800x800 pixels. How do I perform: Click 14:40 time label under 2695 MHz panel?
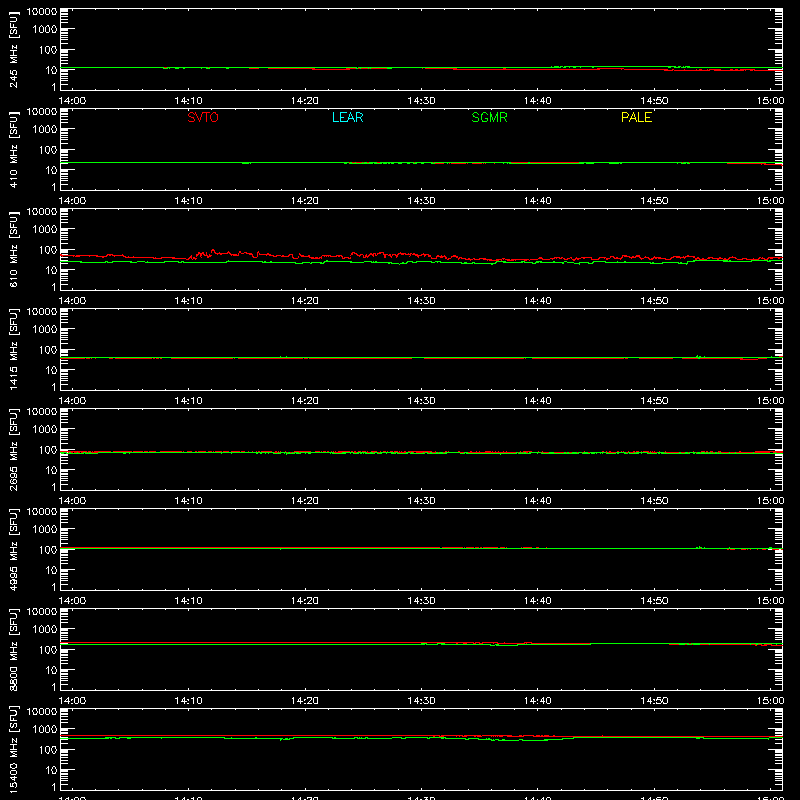click(x=538, y=501)
